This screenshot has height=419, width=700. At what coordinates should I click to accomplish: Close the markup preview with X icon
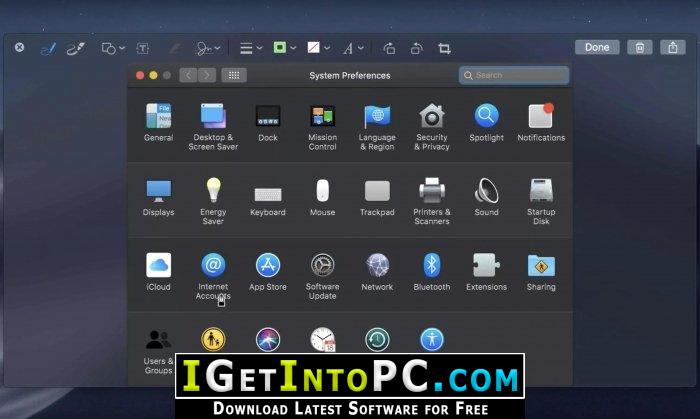coord(19,47)
